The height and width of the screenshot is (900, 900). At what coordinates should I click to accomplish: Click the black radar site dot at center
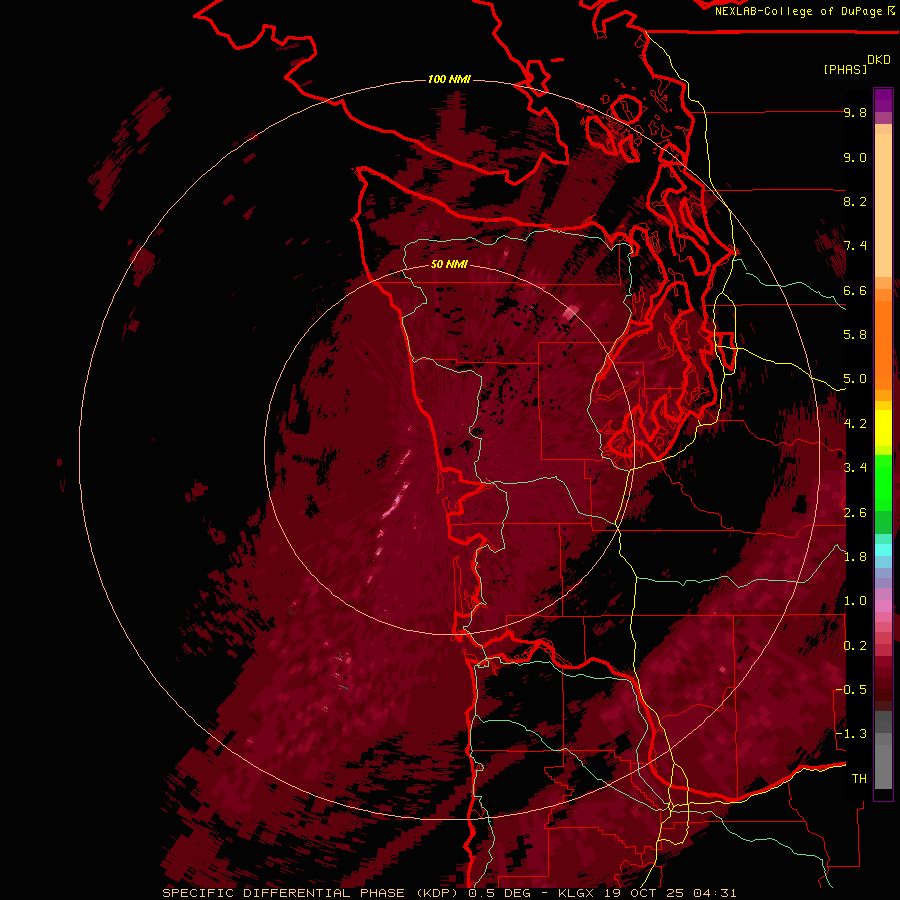tap(448, 452)
